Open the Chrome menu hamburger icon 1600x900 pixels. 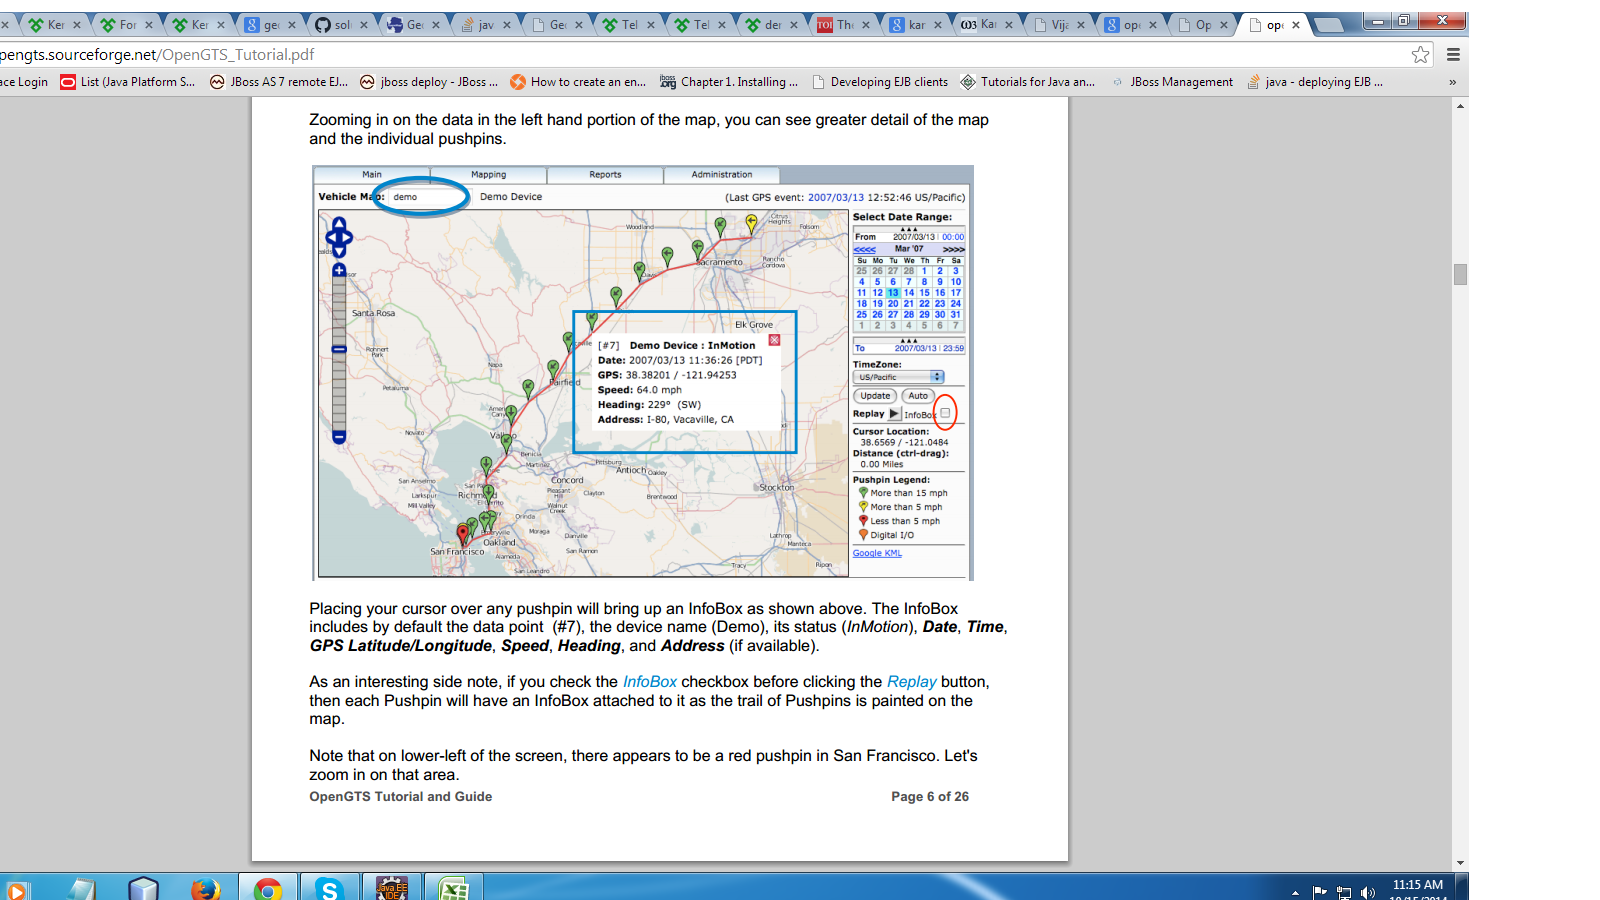1453,55
